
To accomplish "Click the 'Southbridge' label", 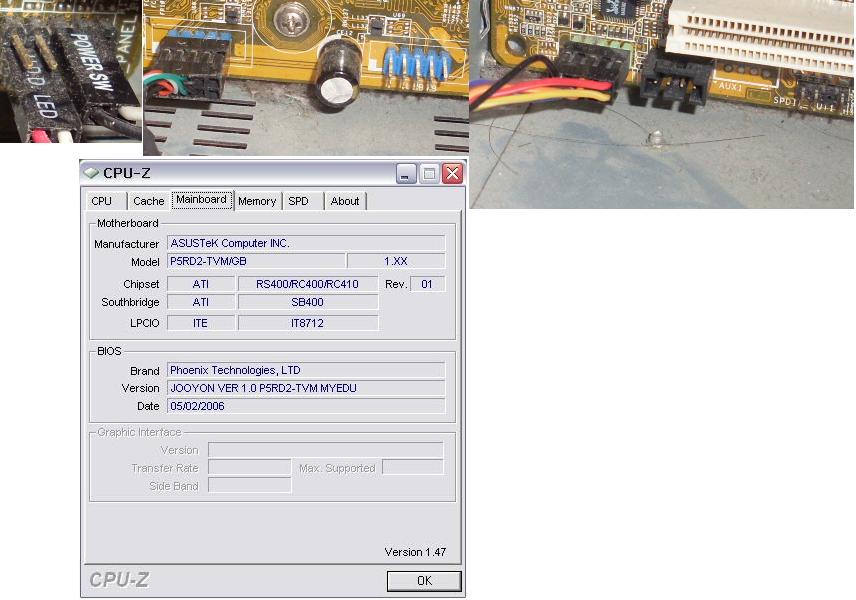I will [x=130, y=302].
